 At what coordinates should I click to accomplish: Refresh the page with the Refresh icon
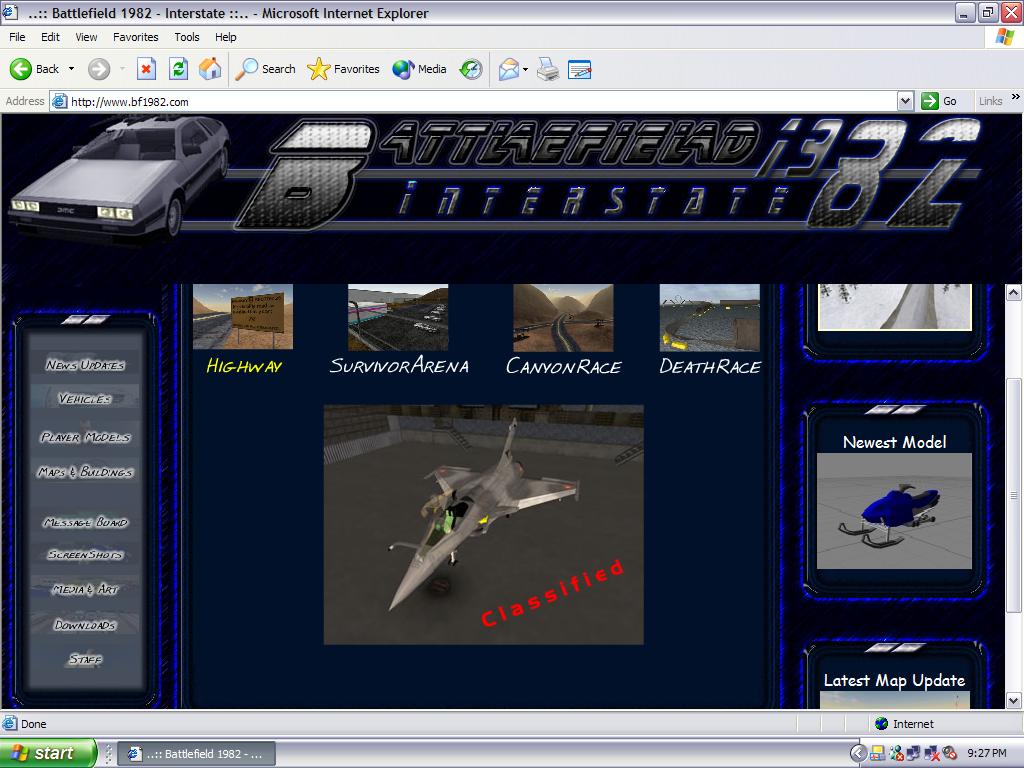178,69
